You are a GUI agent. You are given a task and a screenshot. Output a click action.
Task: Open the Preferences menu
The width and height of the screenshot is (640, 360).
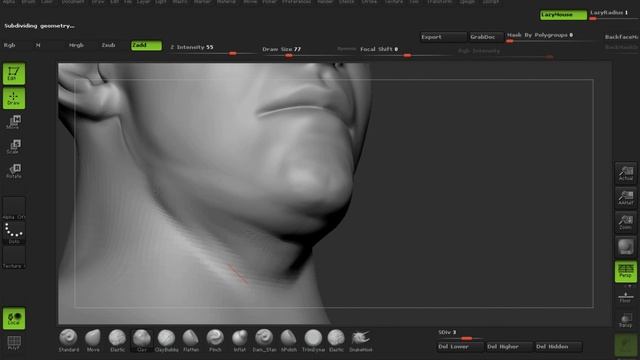tap(297, 2)
